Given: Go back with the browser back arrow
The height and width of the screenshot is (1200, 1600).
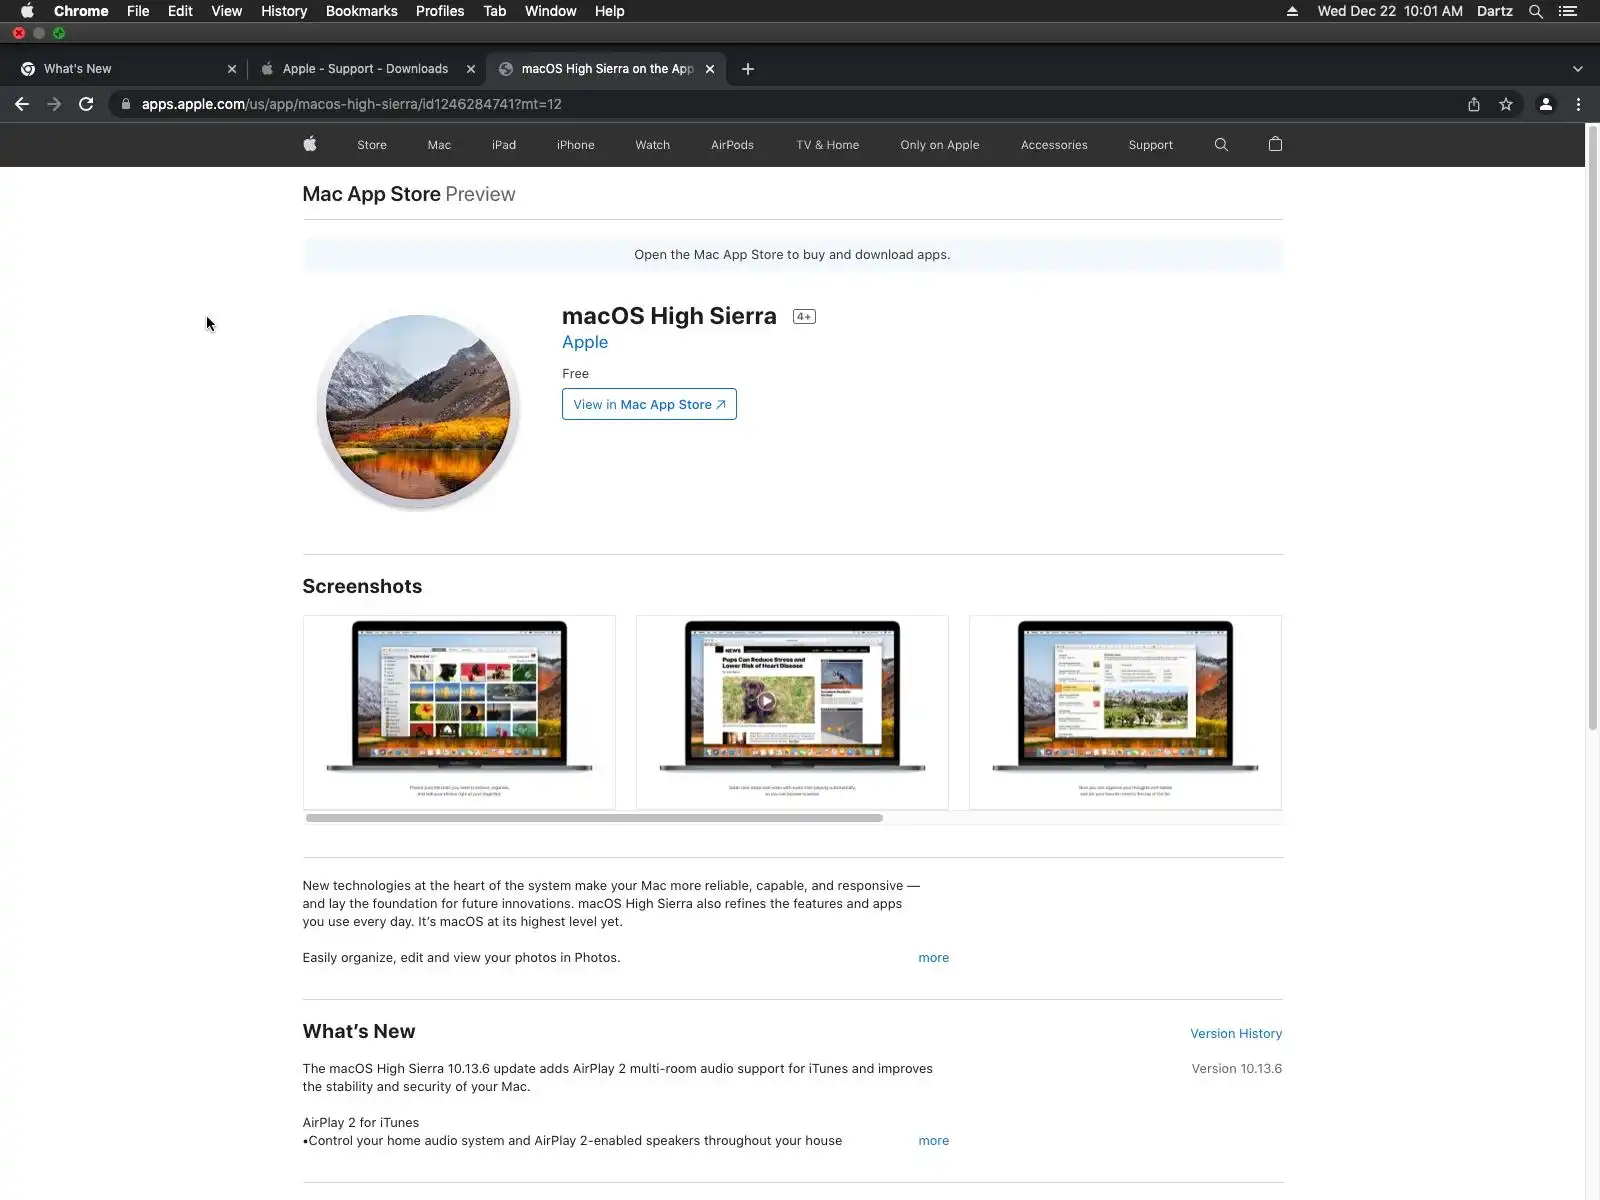Looking at the screenshot, I should (22, 104).
